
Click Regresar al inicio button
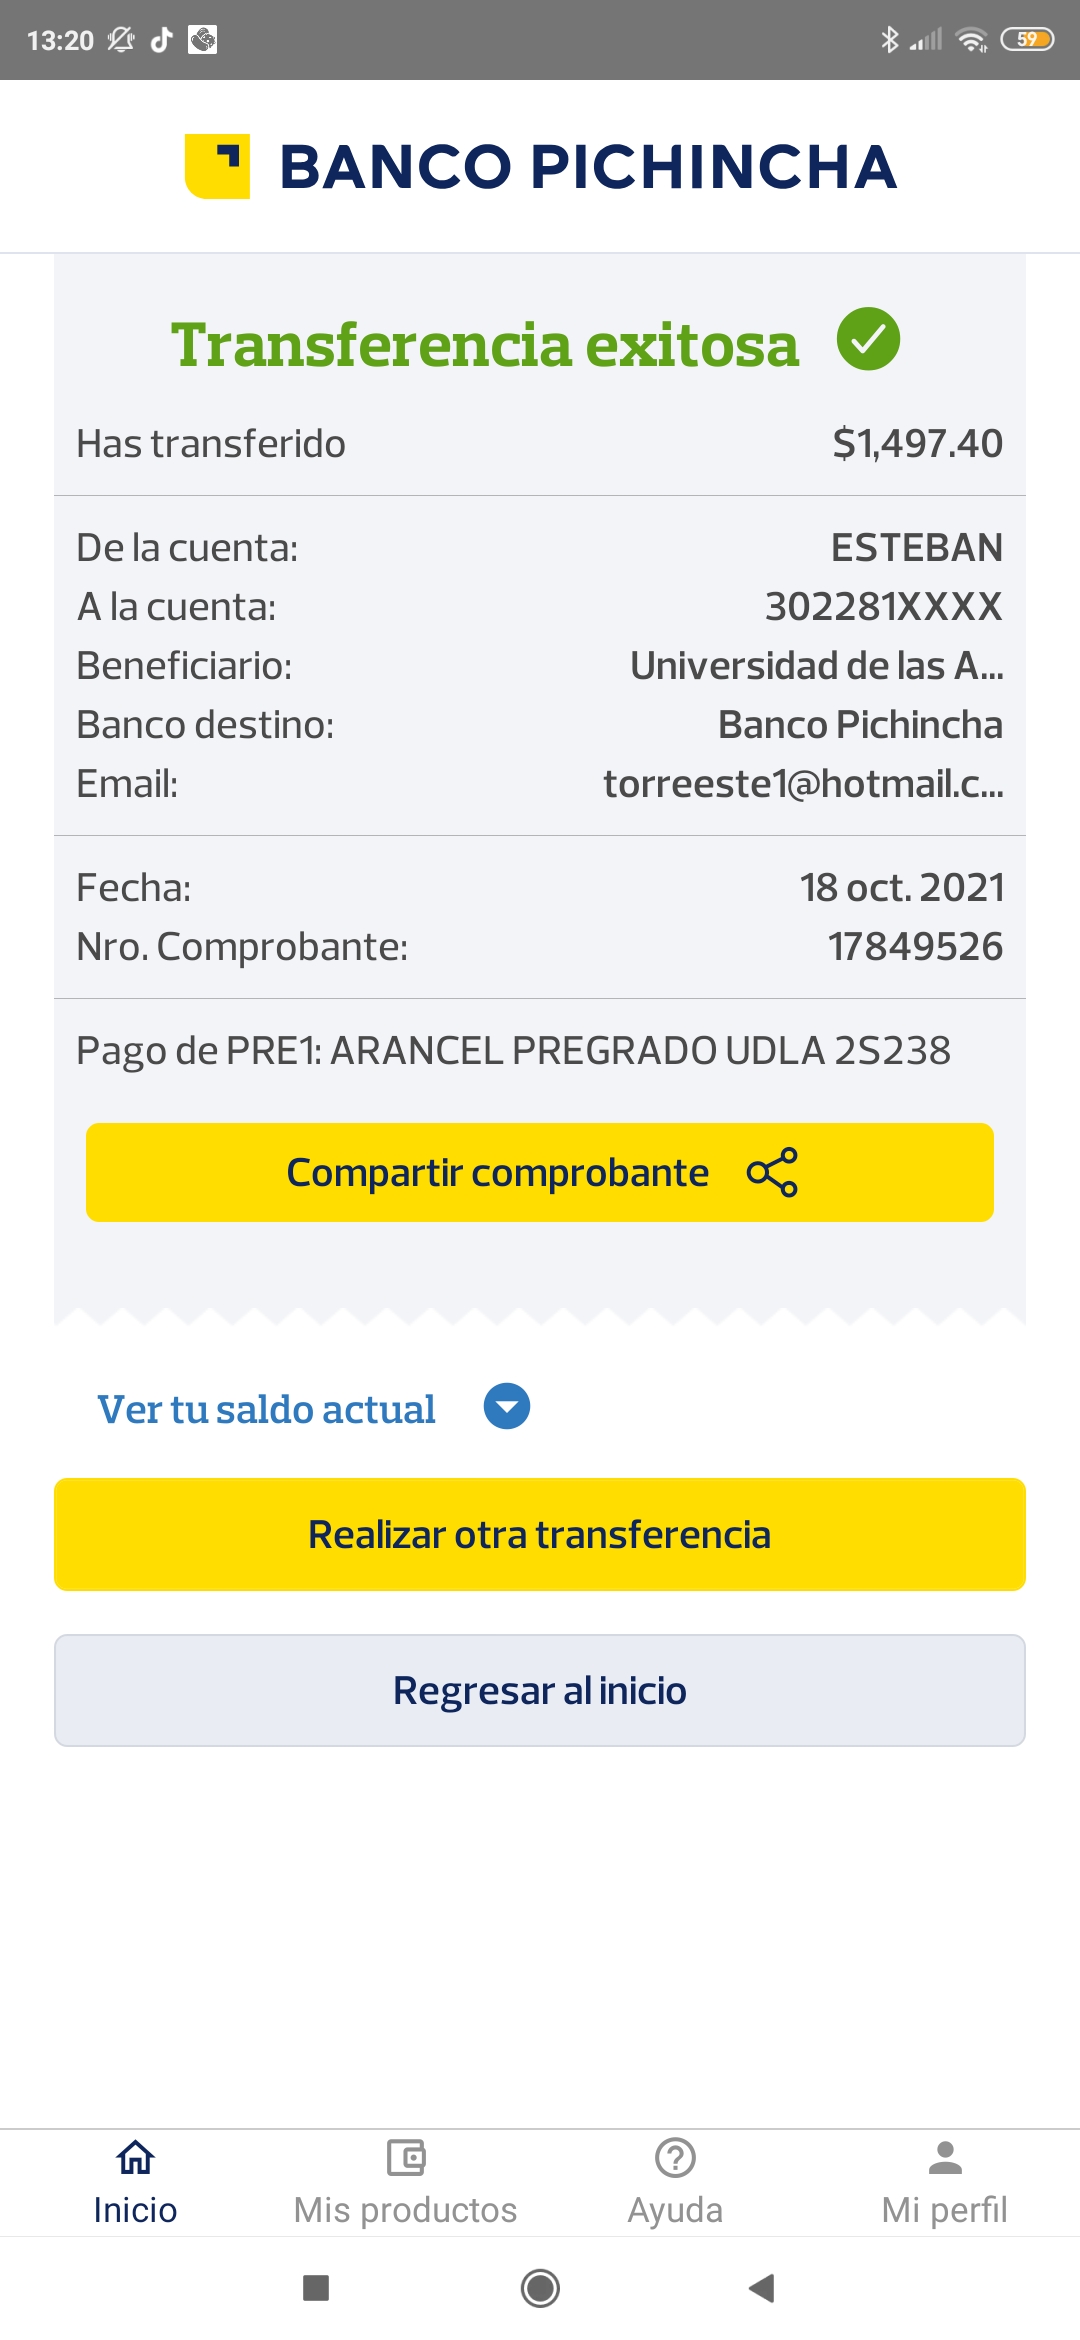pos(540,1690)
